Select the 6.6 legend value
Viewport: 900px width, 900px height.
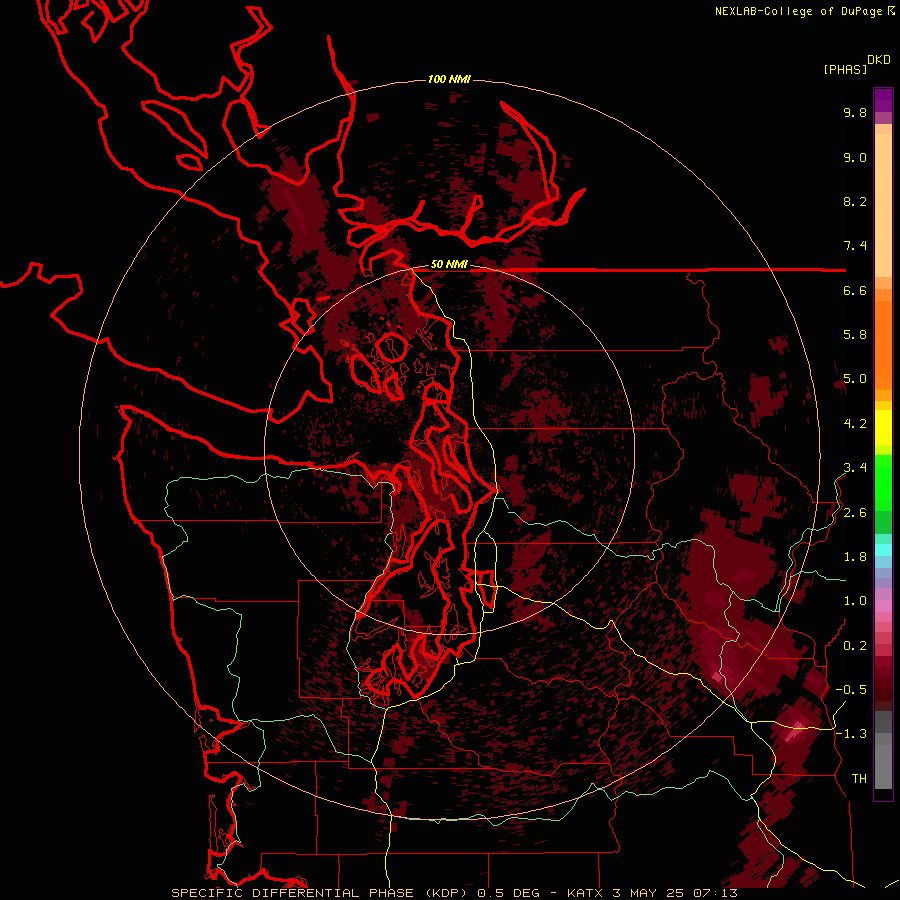tap(855, 290)
